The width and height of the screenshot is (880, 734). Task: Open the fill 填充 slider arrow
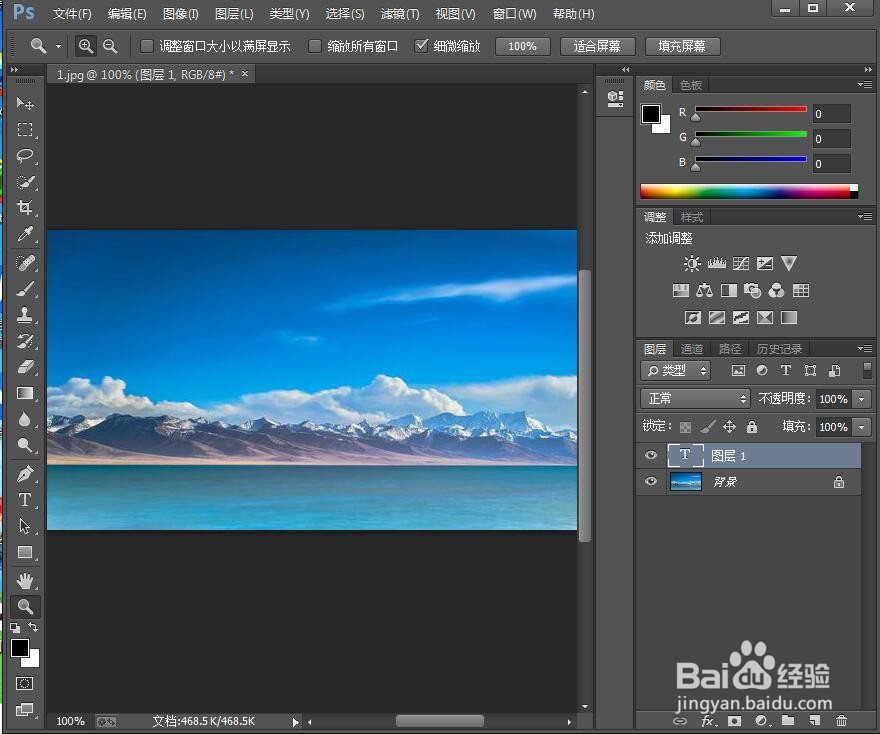(x=862, y=427)
